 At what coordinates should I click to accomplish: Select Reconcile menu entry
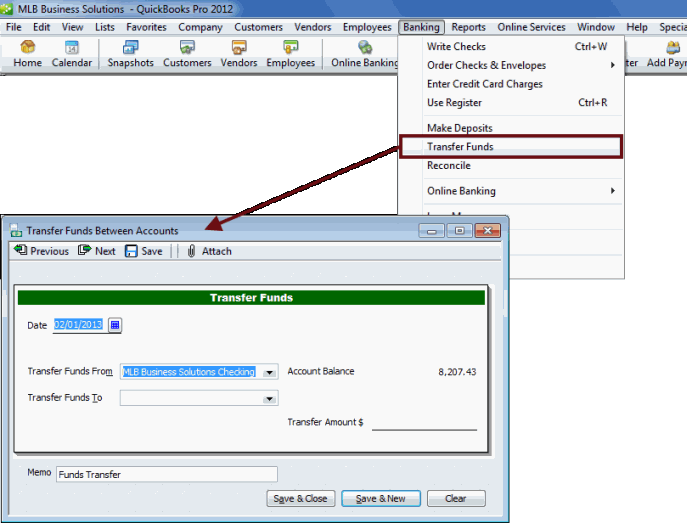[511, 166]
